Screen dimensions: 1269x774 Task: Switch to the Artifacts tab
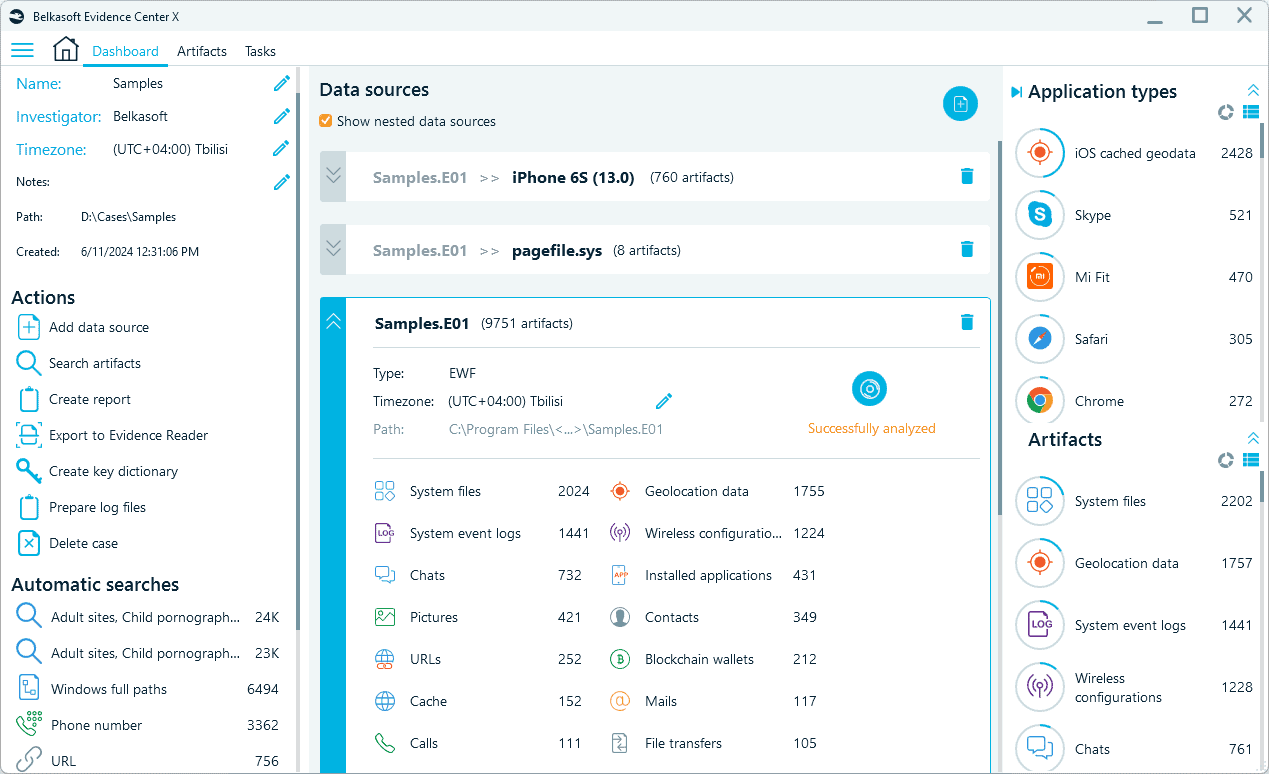click(x=202, y=51)
